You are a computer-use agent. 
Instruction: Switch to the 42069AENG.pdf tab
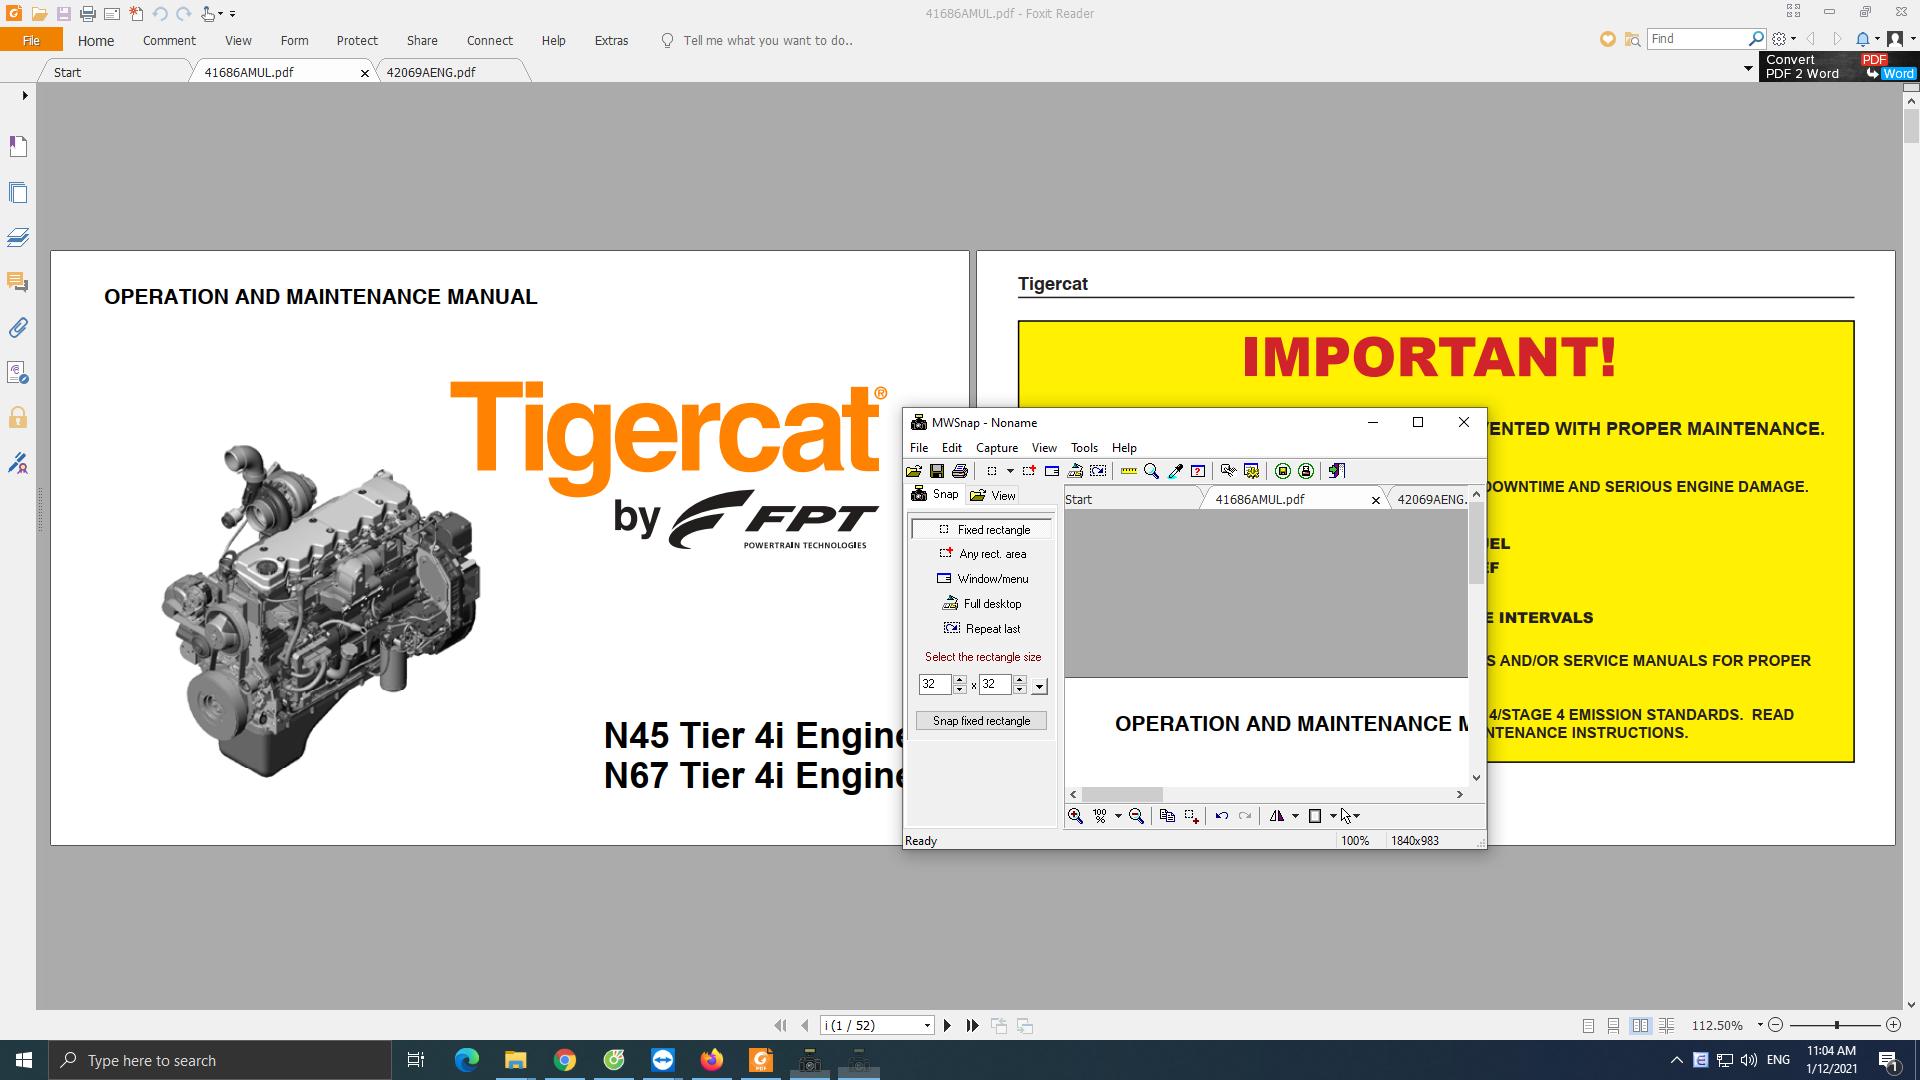coord(431,71)
